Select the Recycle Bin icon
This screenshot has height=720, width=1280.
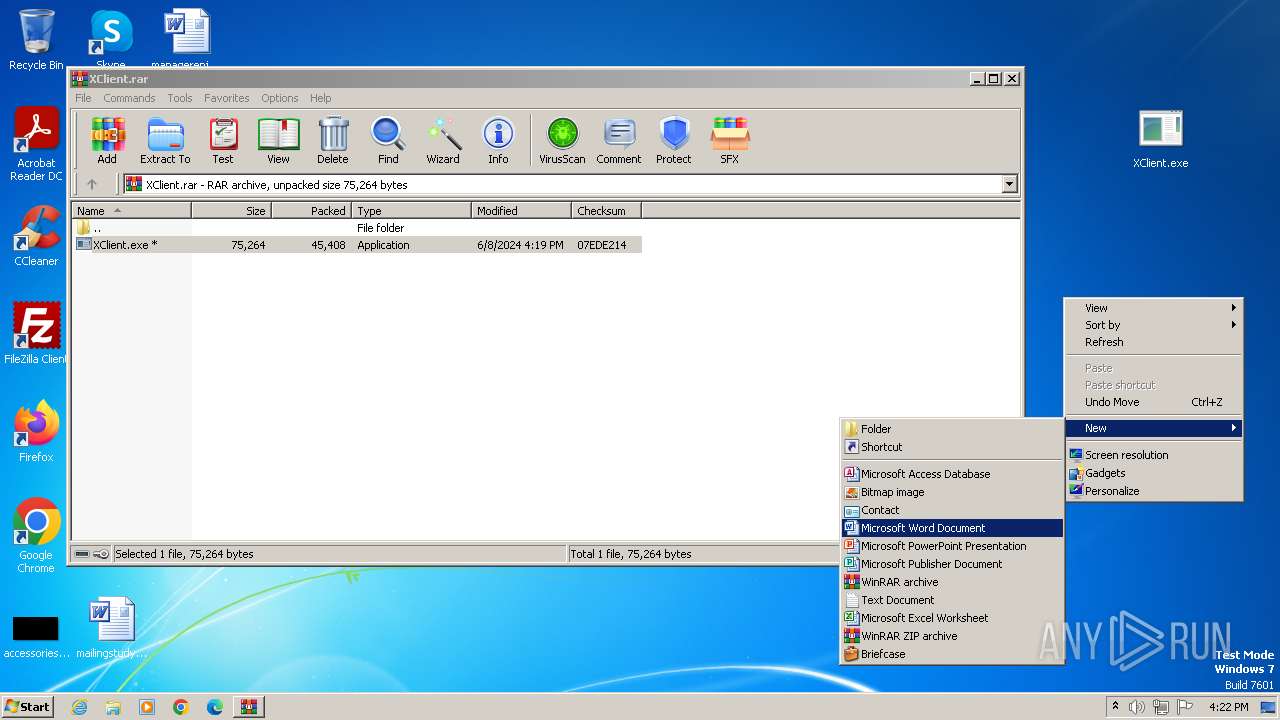point(36,40)
